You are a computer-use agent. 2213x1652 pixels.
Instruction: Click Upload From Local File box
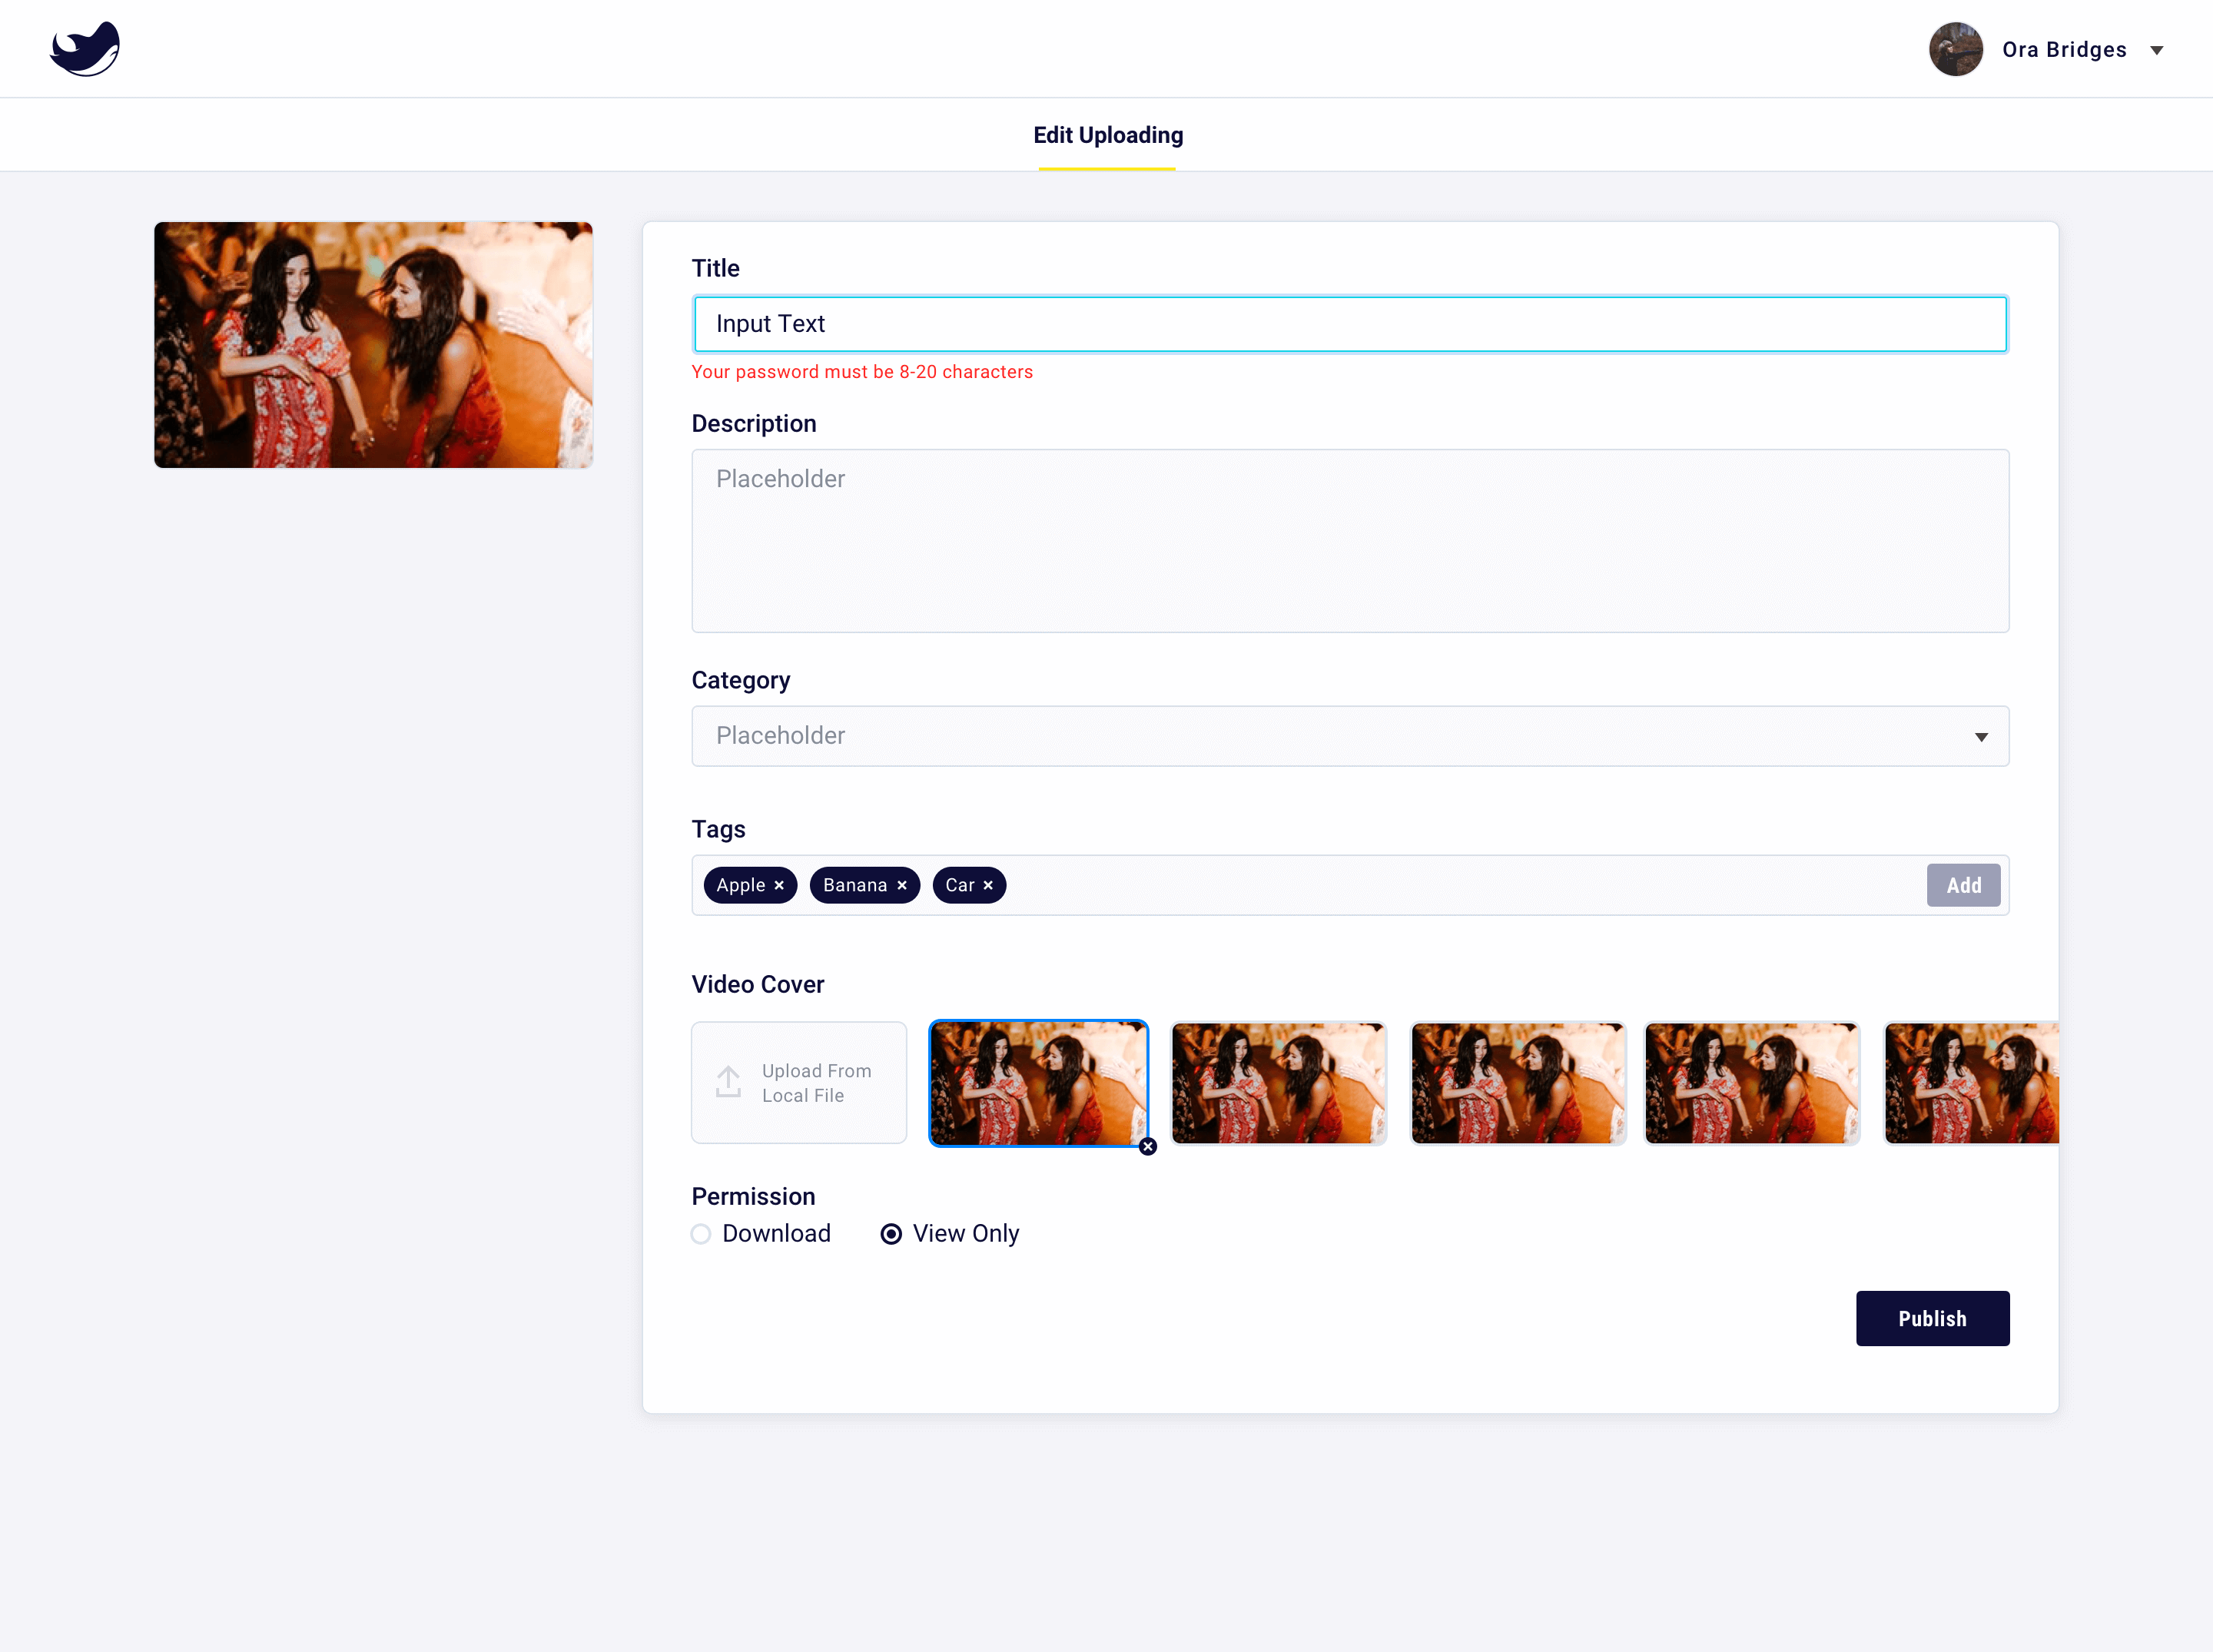799,1083
